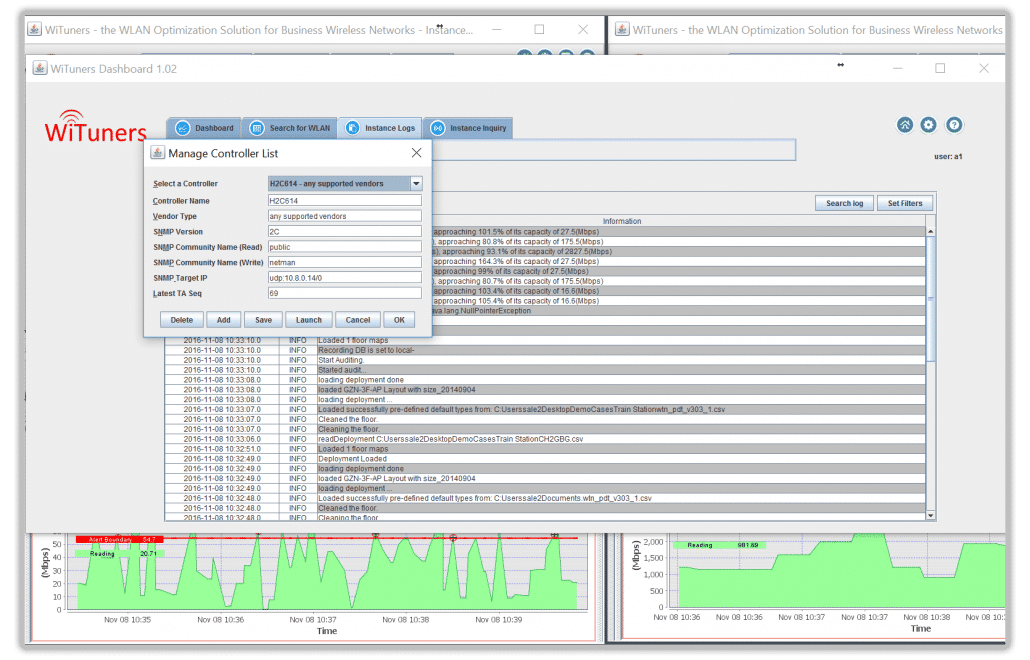Screen dimensions: 1030x660
Task: Delete the selected controller
Action: pyautogui.click(x=182, y=320)
